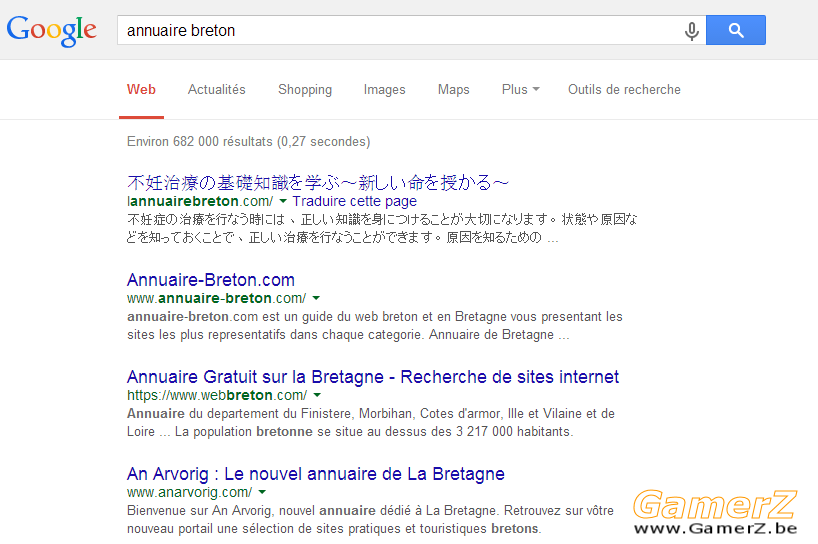
Task: Click the snippet starting 'annuaire-breton.com est un guide'
Action: [x=375, y=325]
